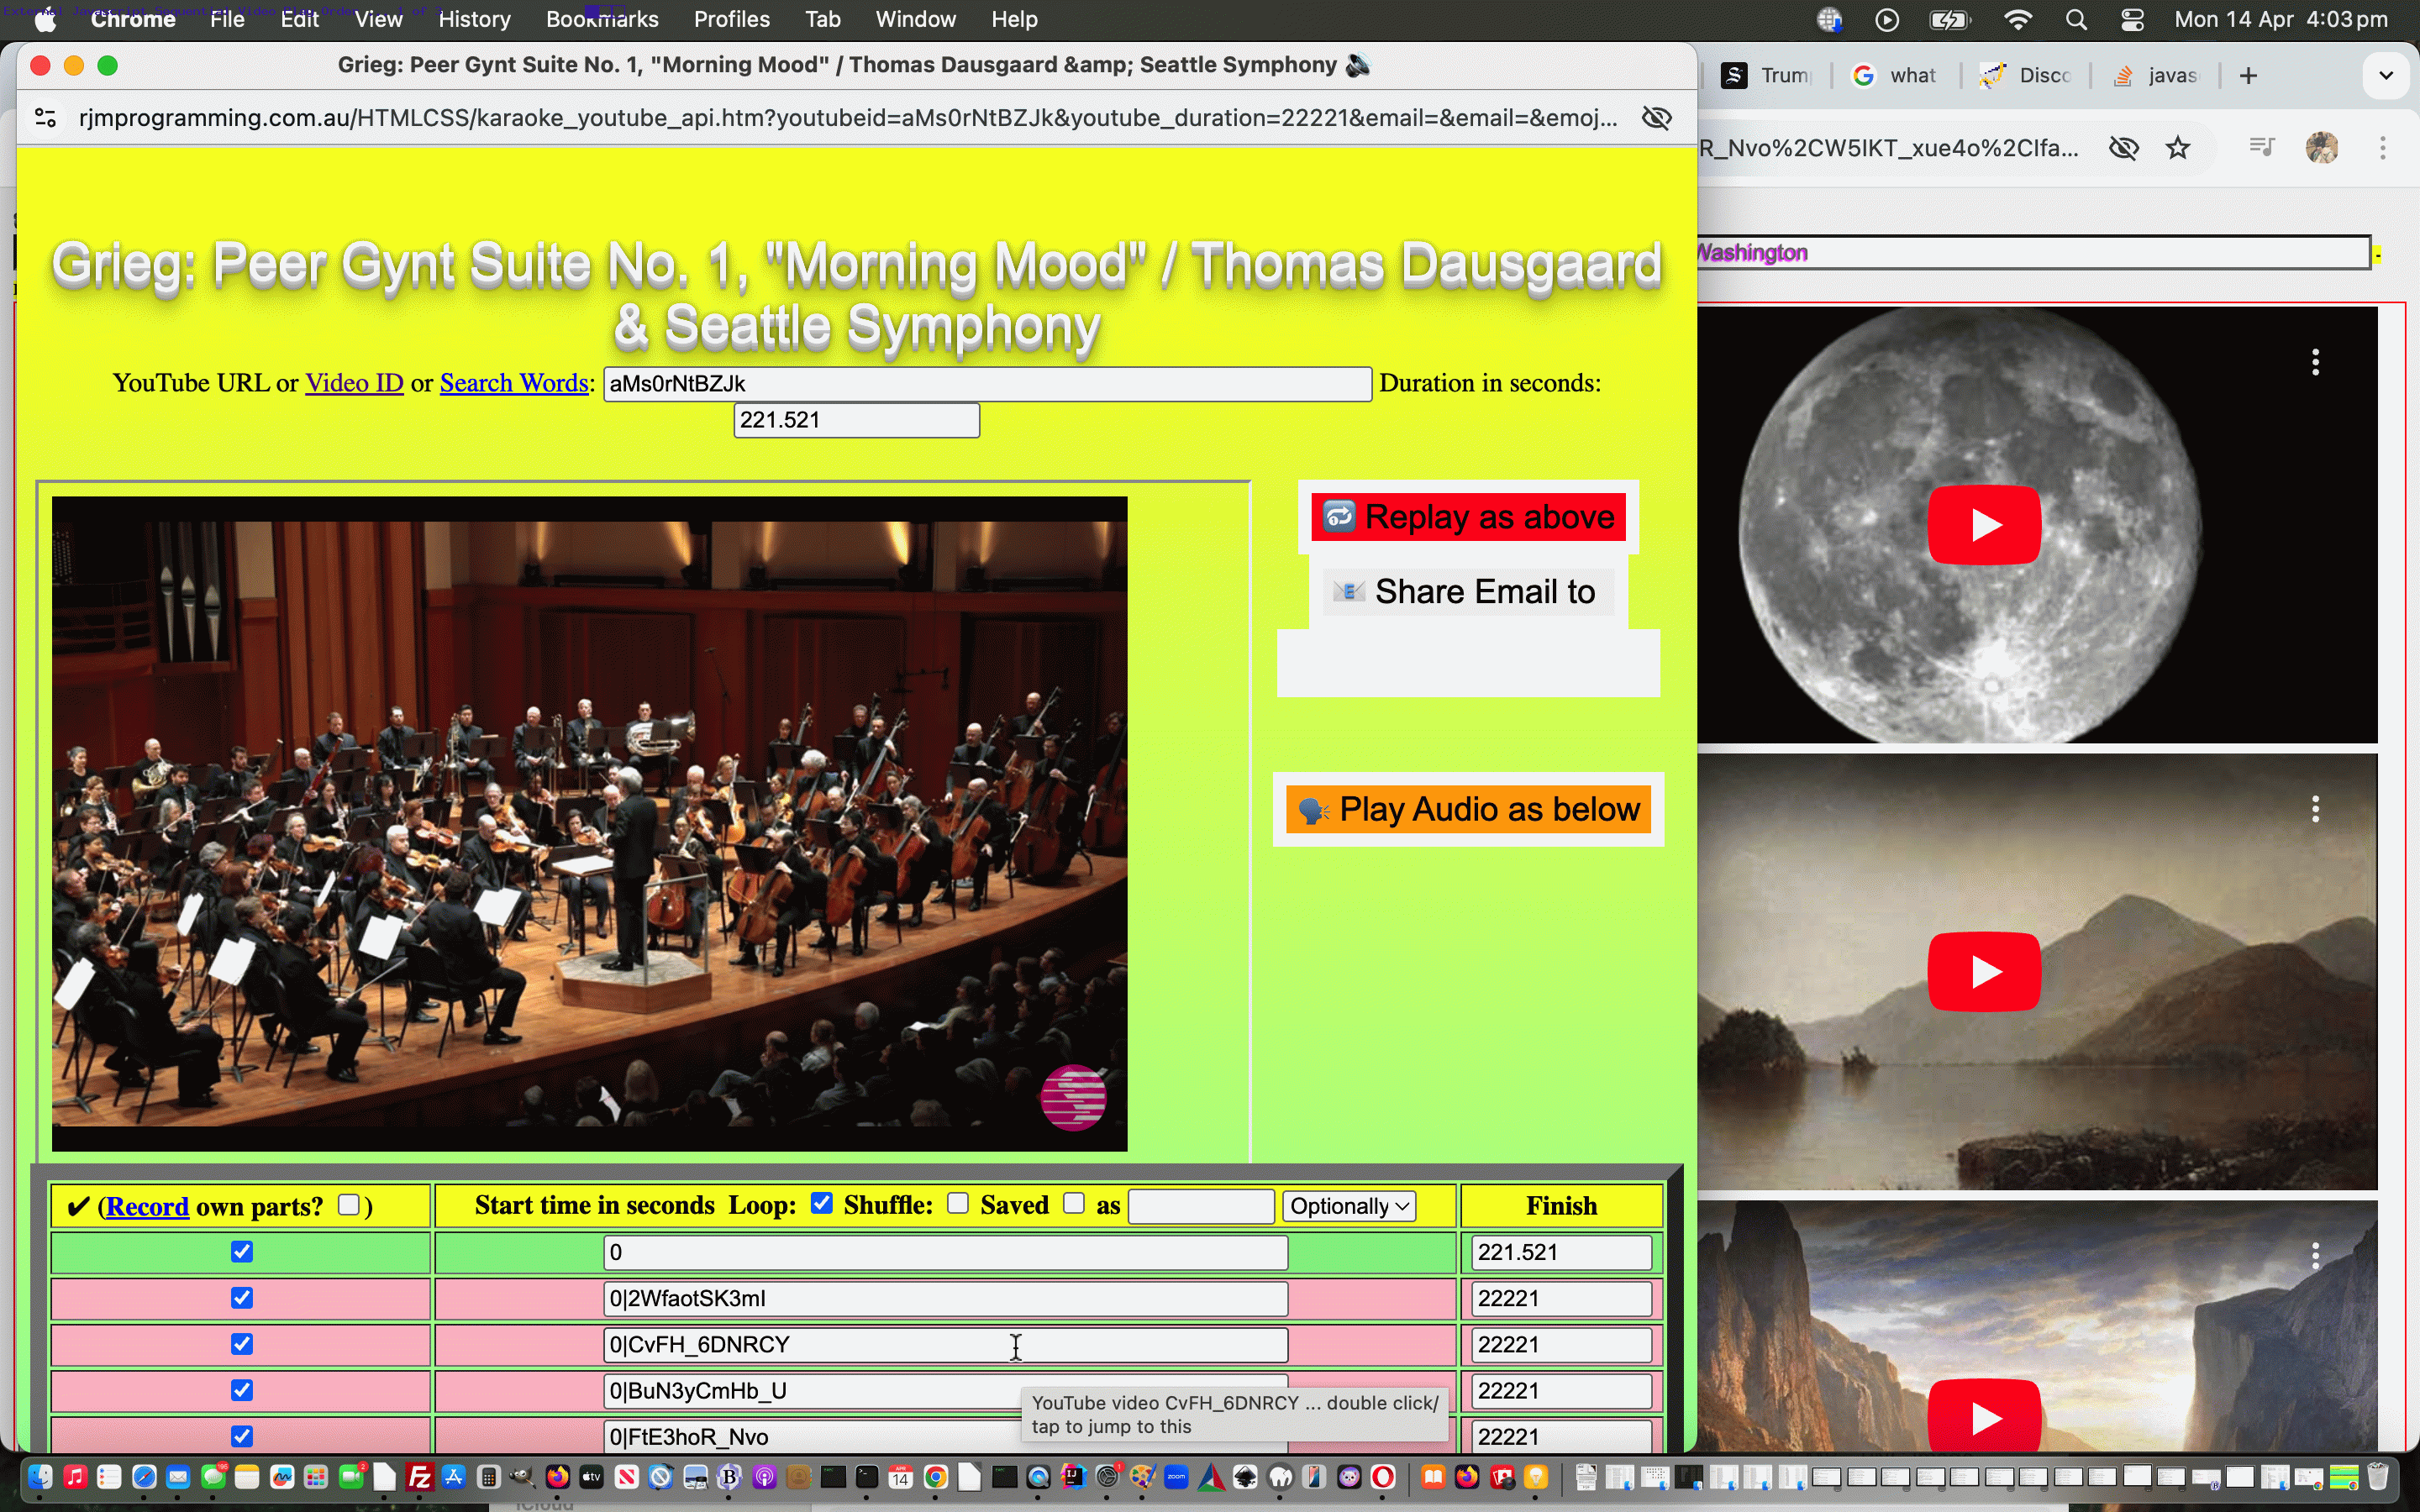Screen dimensions: 2420x1512
Task: Open Now Playing icon in menu bar
Action: click(1887, 20)
